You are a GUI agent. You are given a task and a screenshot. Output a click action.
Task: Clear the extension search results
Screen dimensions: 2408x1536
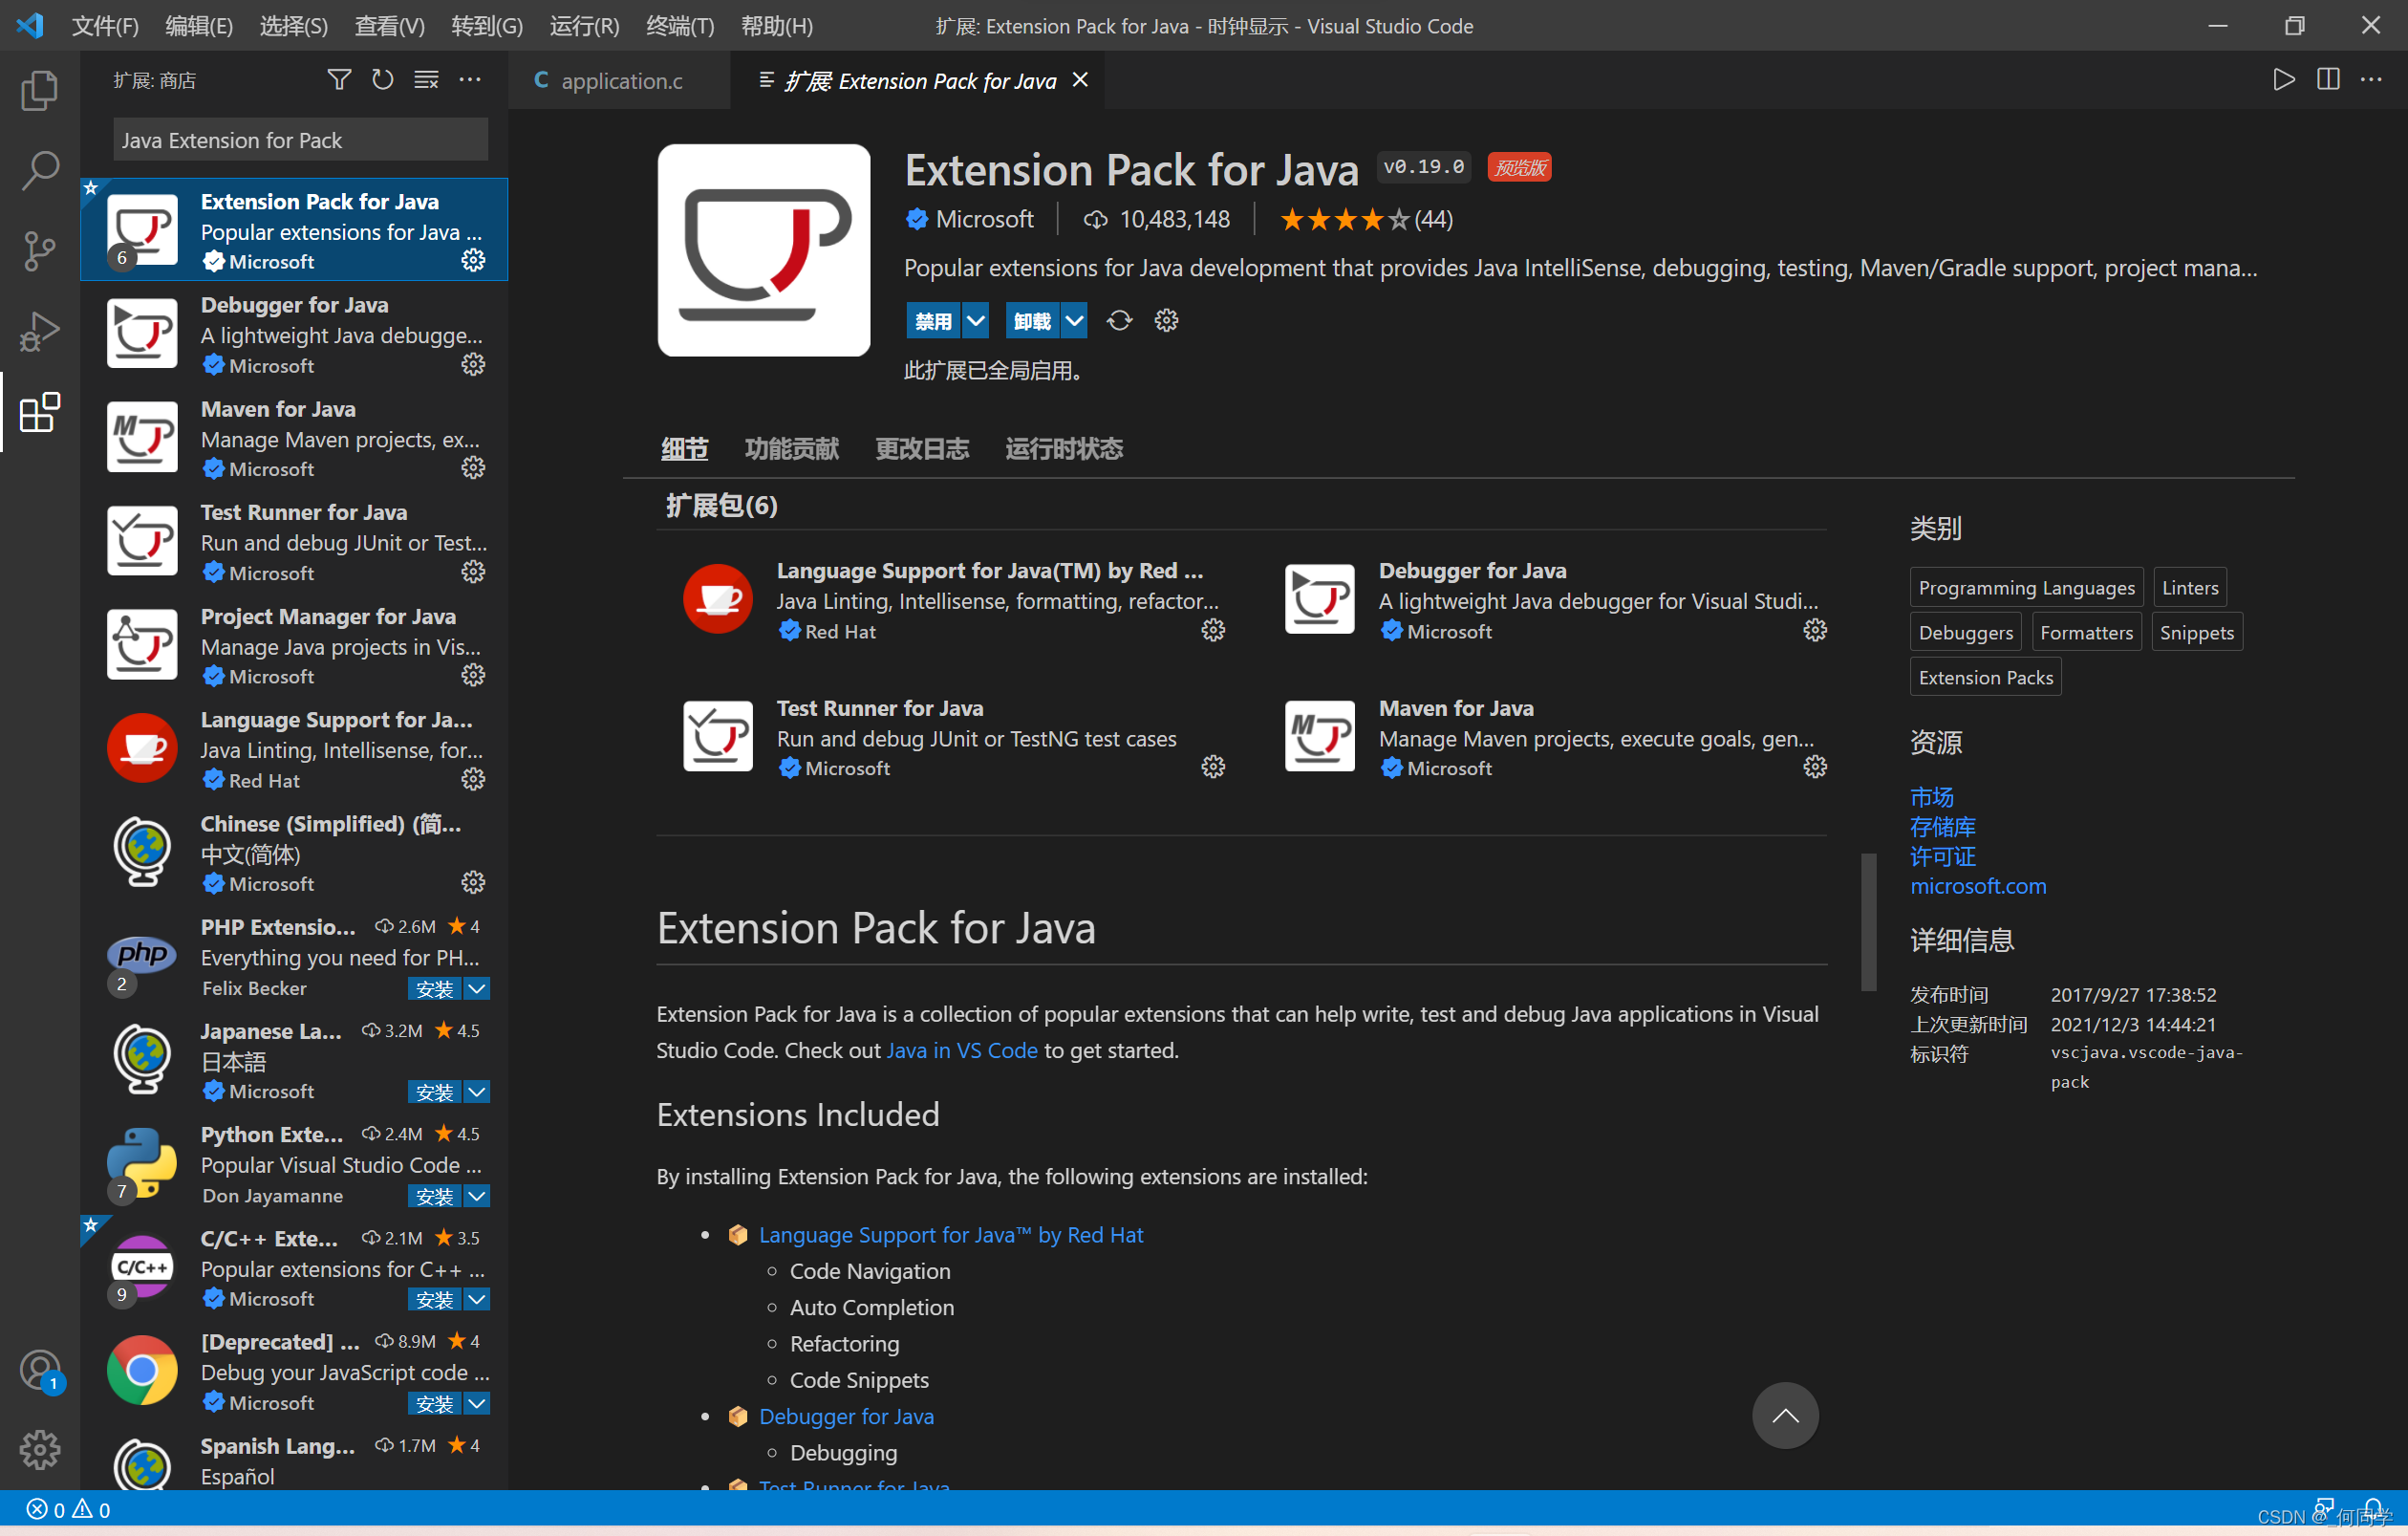426,79
